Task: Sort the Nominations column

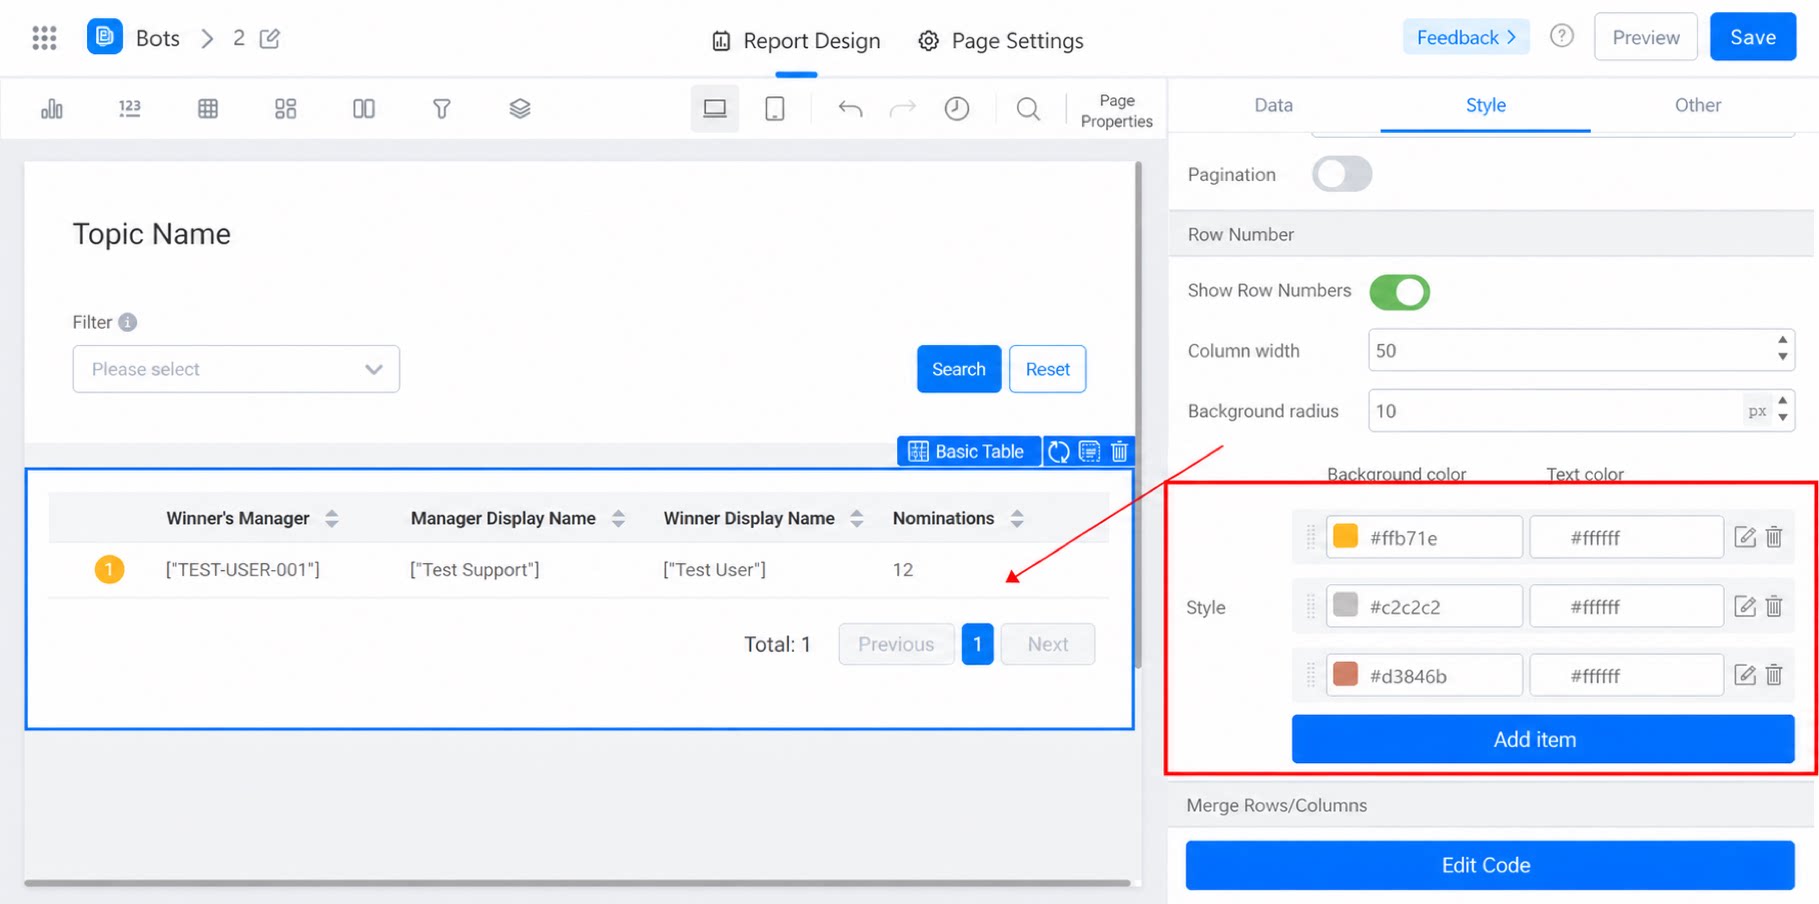Action: (x=1017, y=518)
